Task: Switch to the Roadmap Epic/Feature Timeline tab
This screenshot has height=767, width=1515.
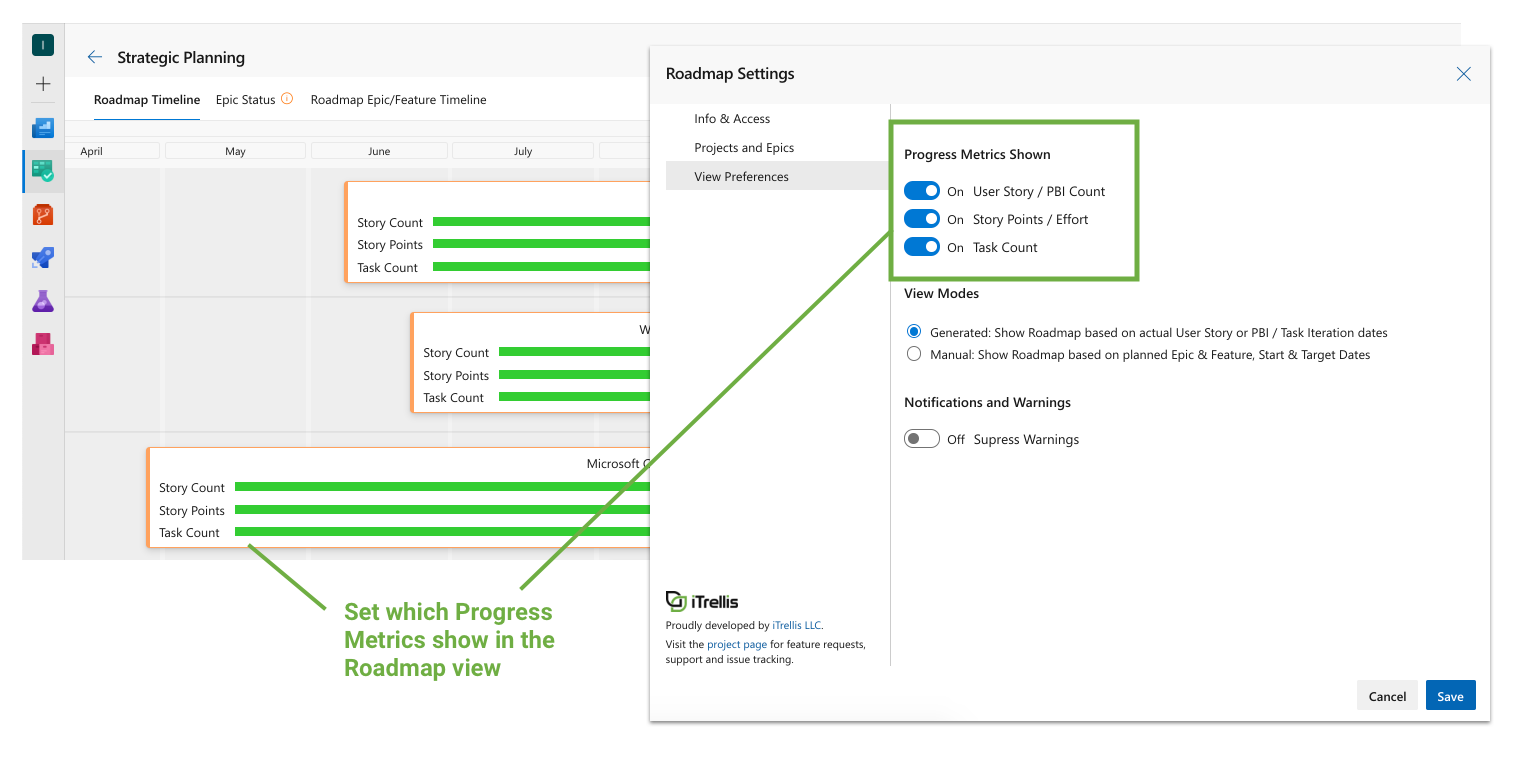Action: 399,100
